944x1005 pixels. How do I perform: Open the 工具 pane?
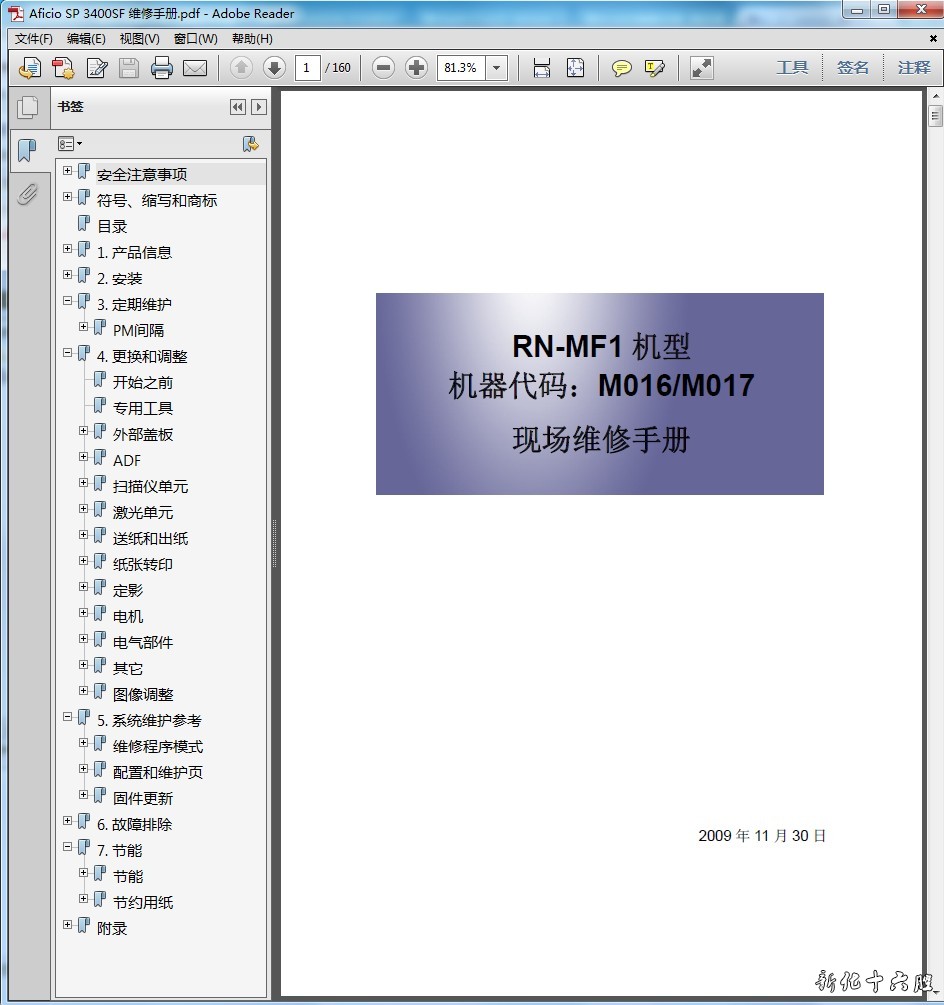point(792,68)
